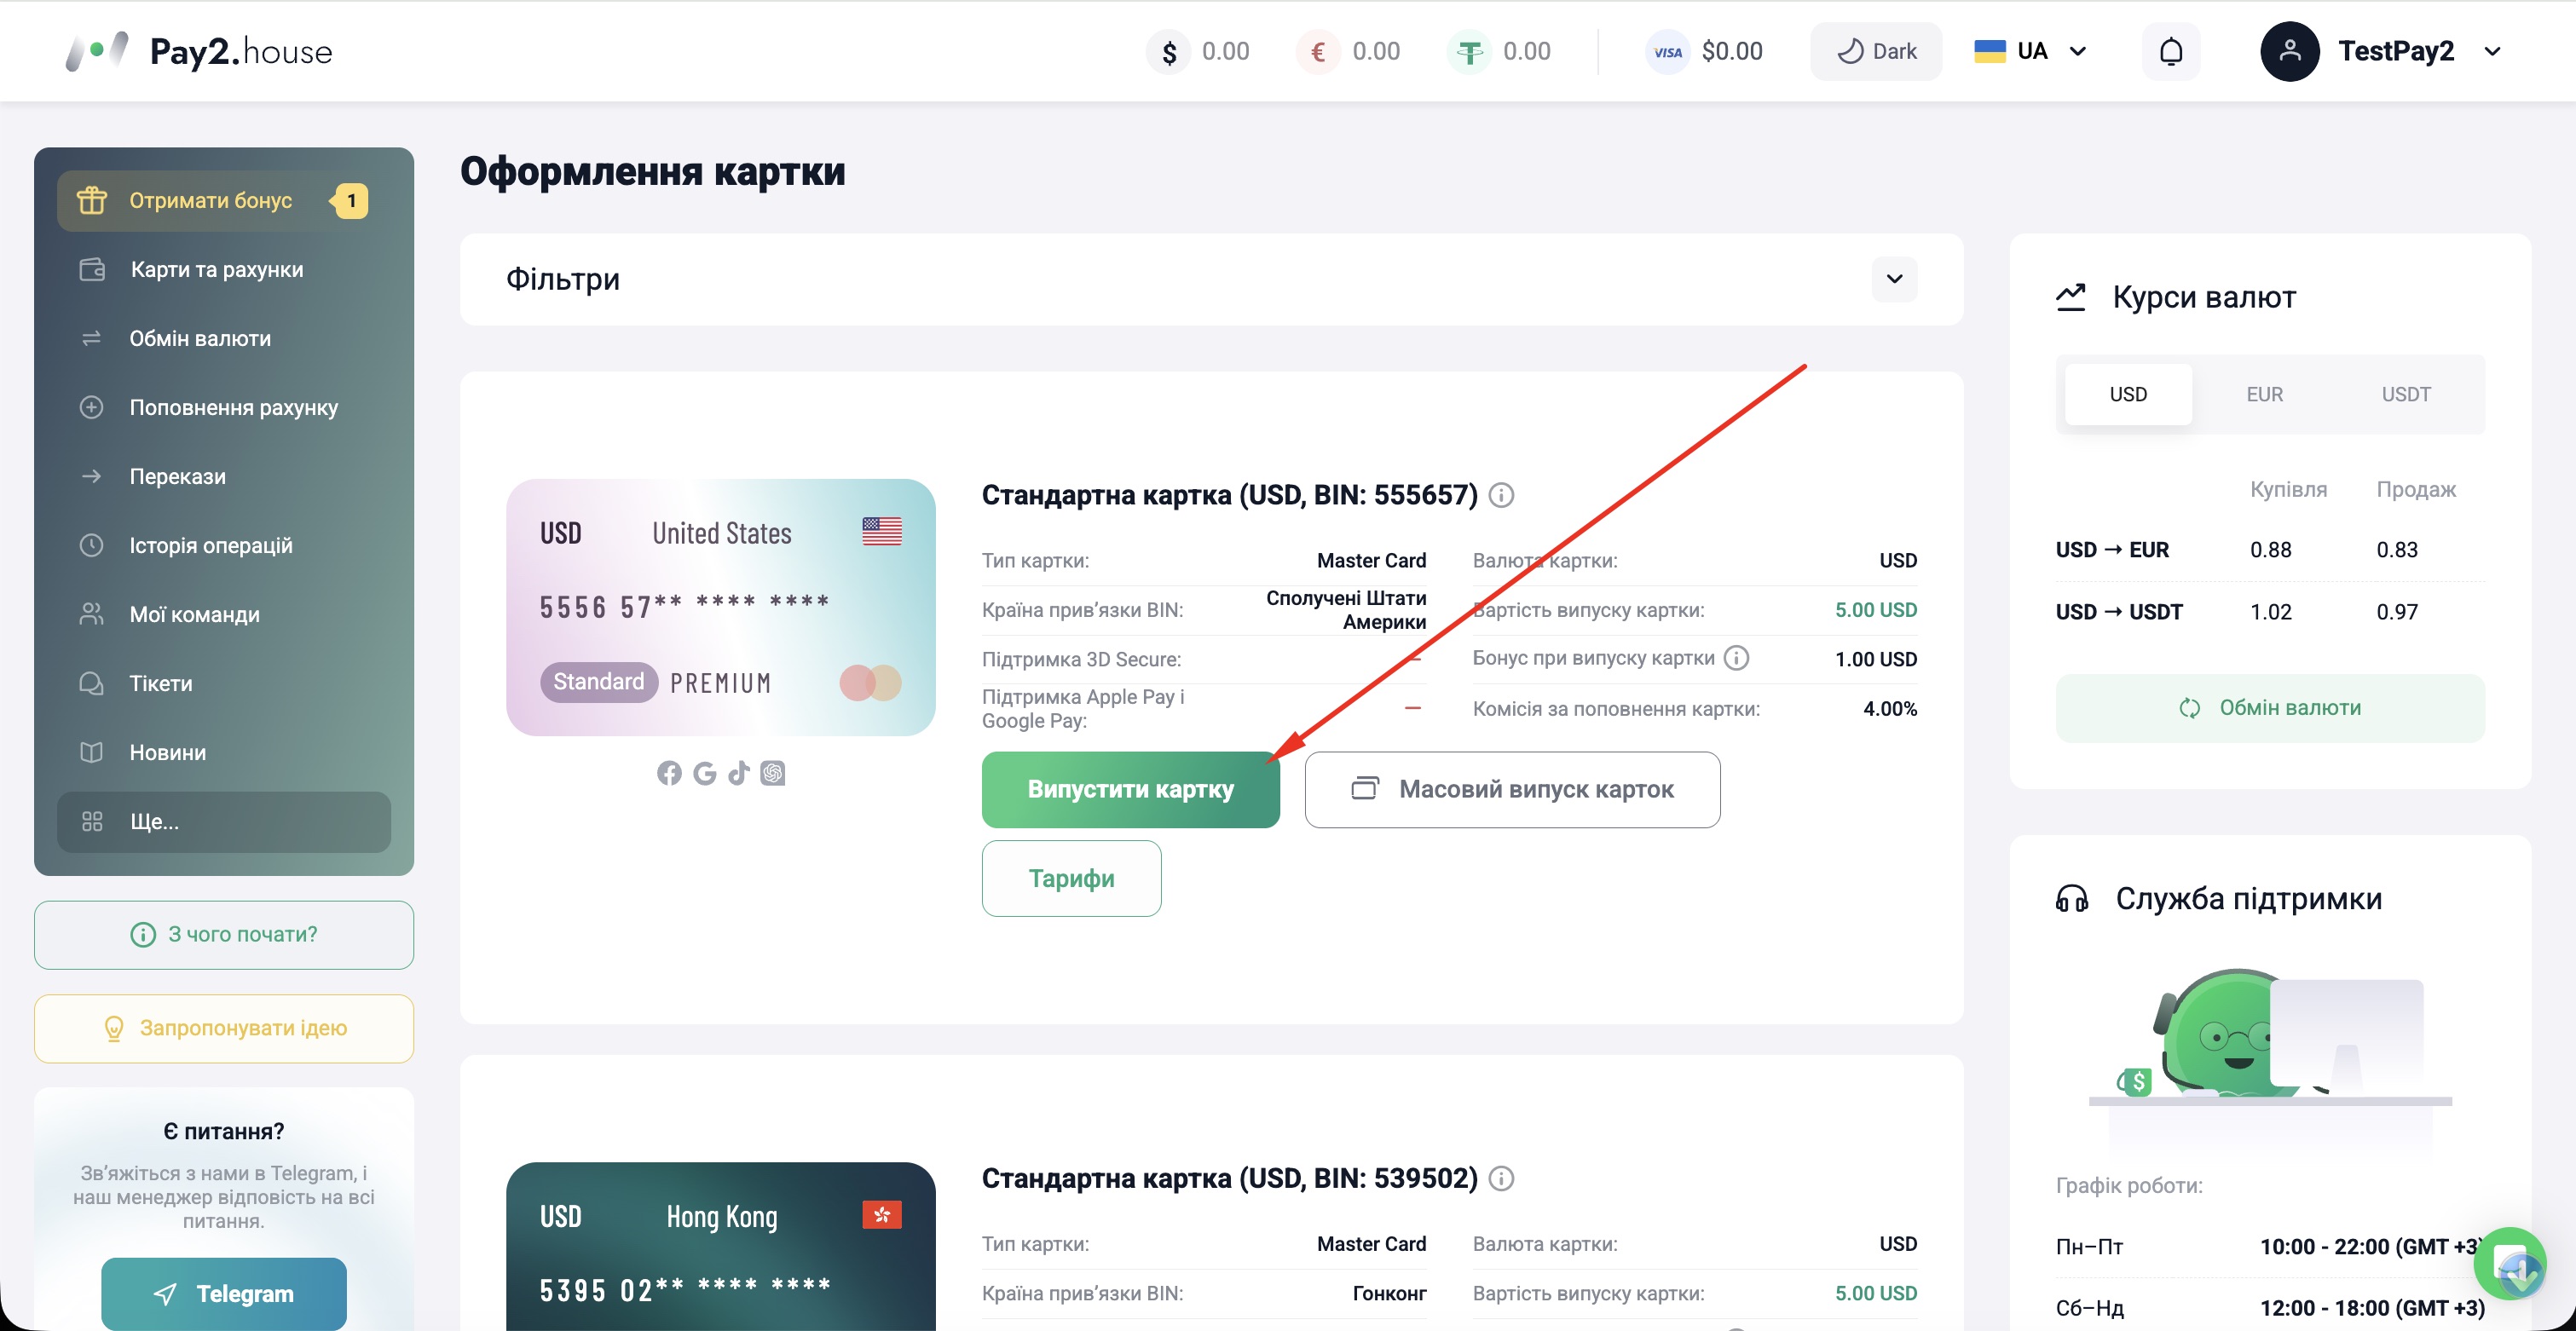Click the United States USD card thumbnail
The height and width of the screenshot is (1331, 2576).
[721, 608]
